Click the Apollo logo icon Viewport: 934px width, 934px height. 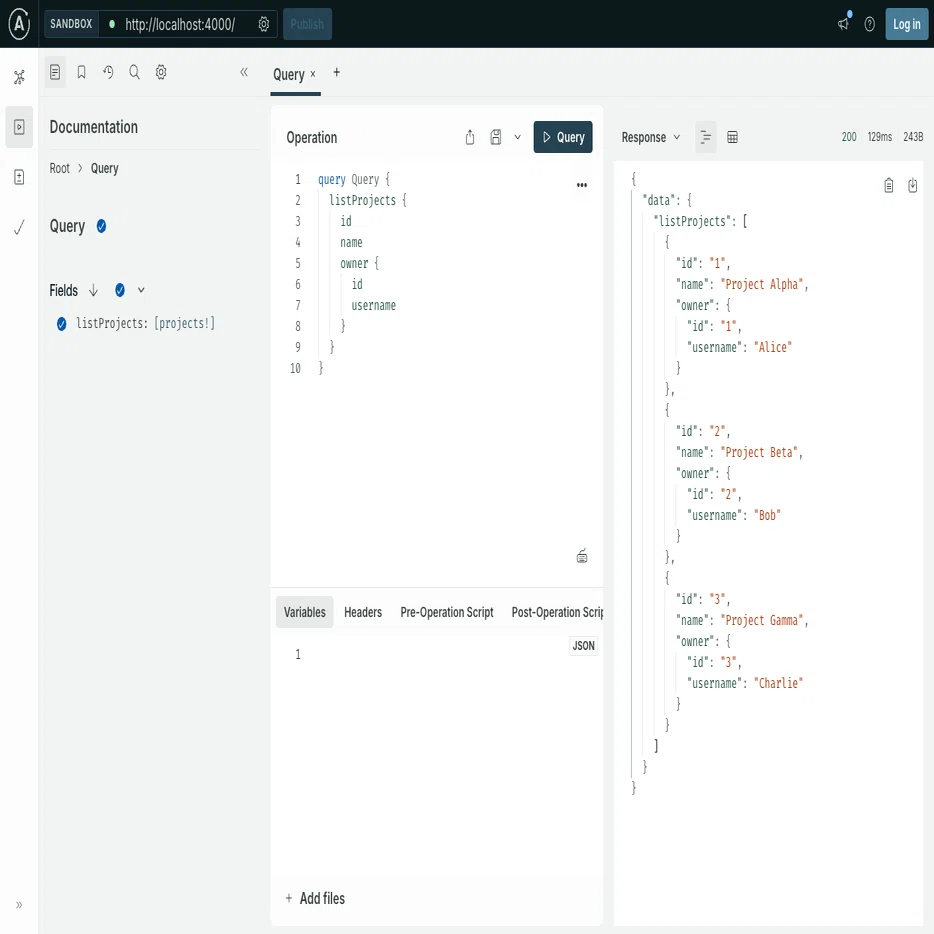(x=19, y=24)
